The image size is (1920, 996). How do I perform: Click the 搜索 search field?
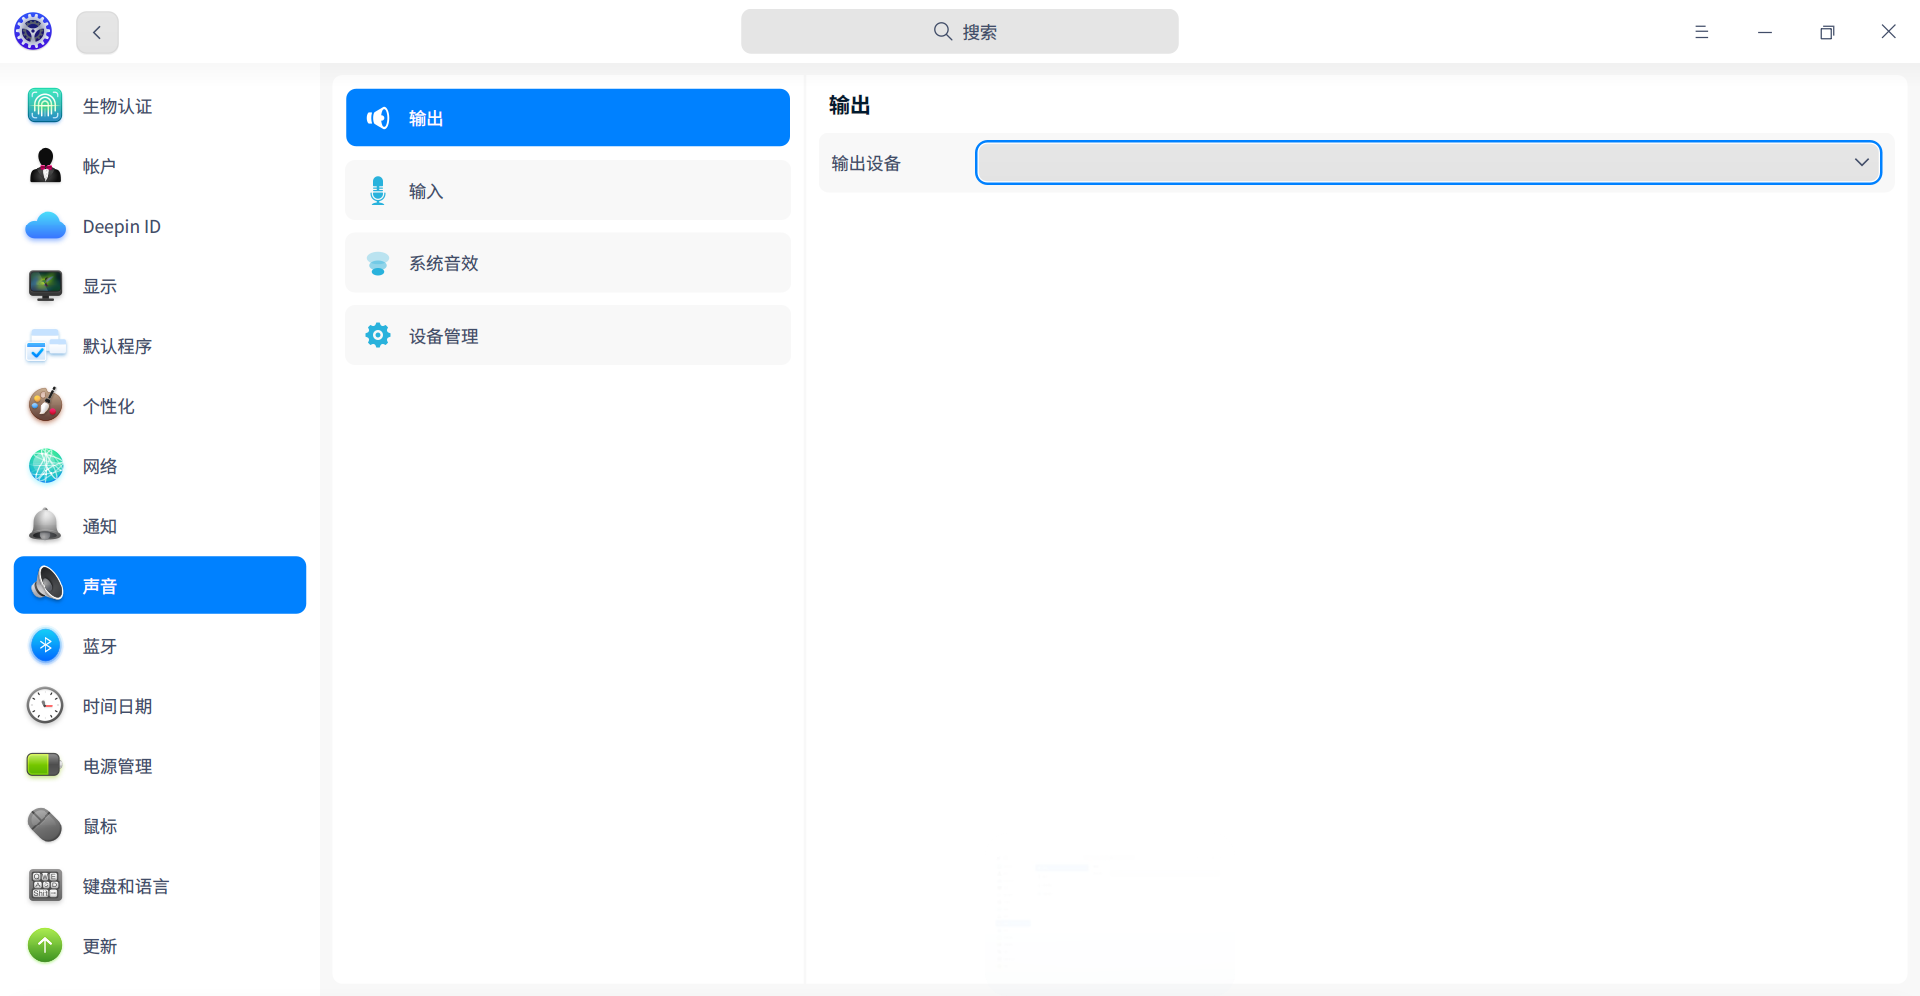(x=960, y=31)
